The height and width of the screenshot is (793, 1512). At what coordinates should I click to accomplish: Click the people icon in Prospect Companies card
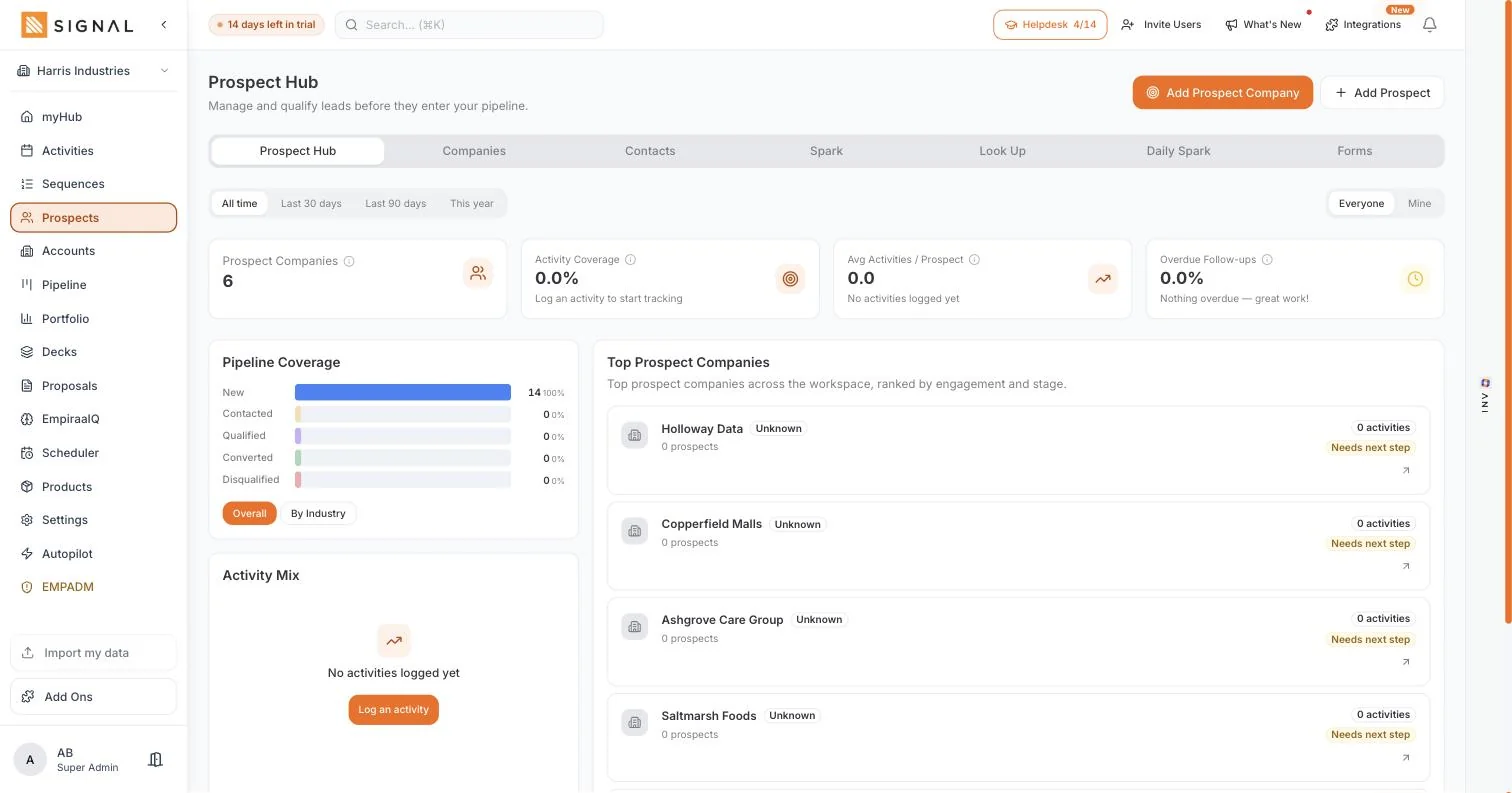478,273
